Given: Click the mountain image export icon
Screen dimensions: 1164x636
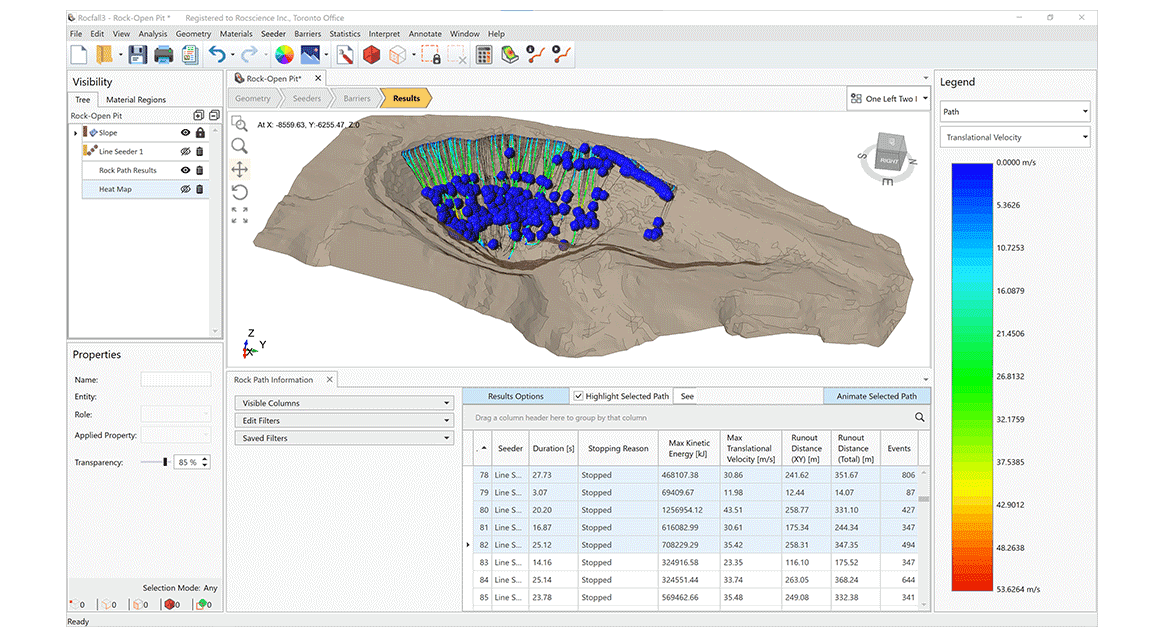Looking at the screenshot, I should pos(310,55).
